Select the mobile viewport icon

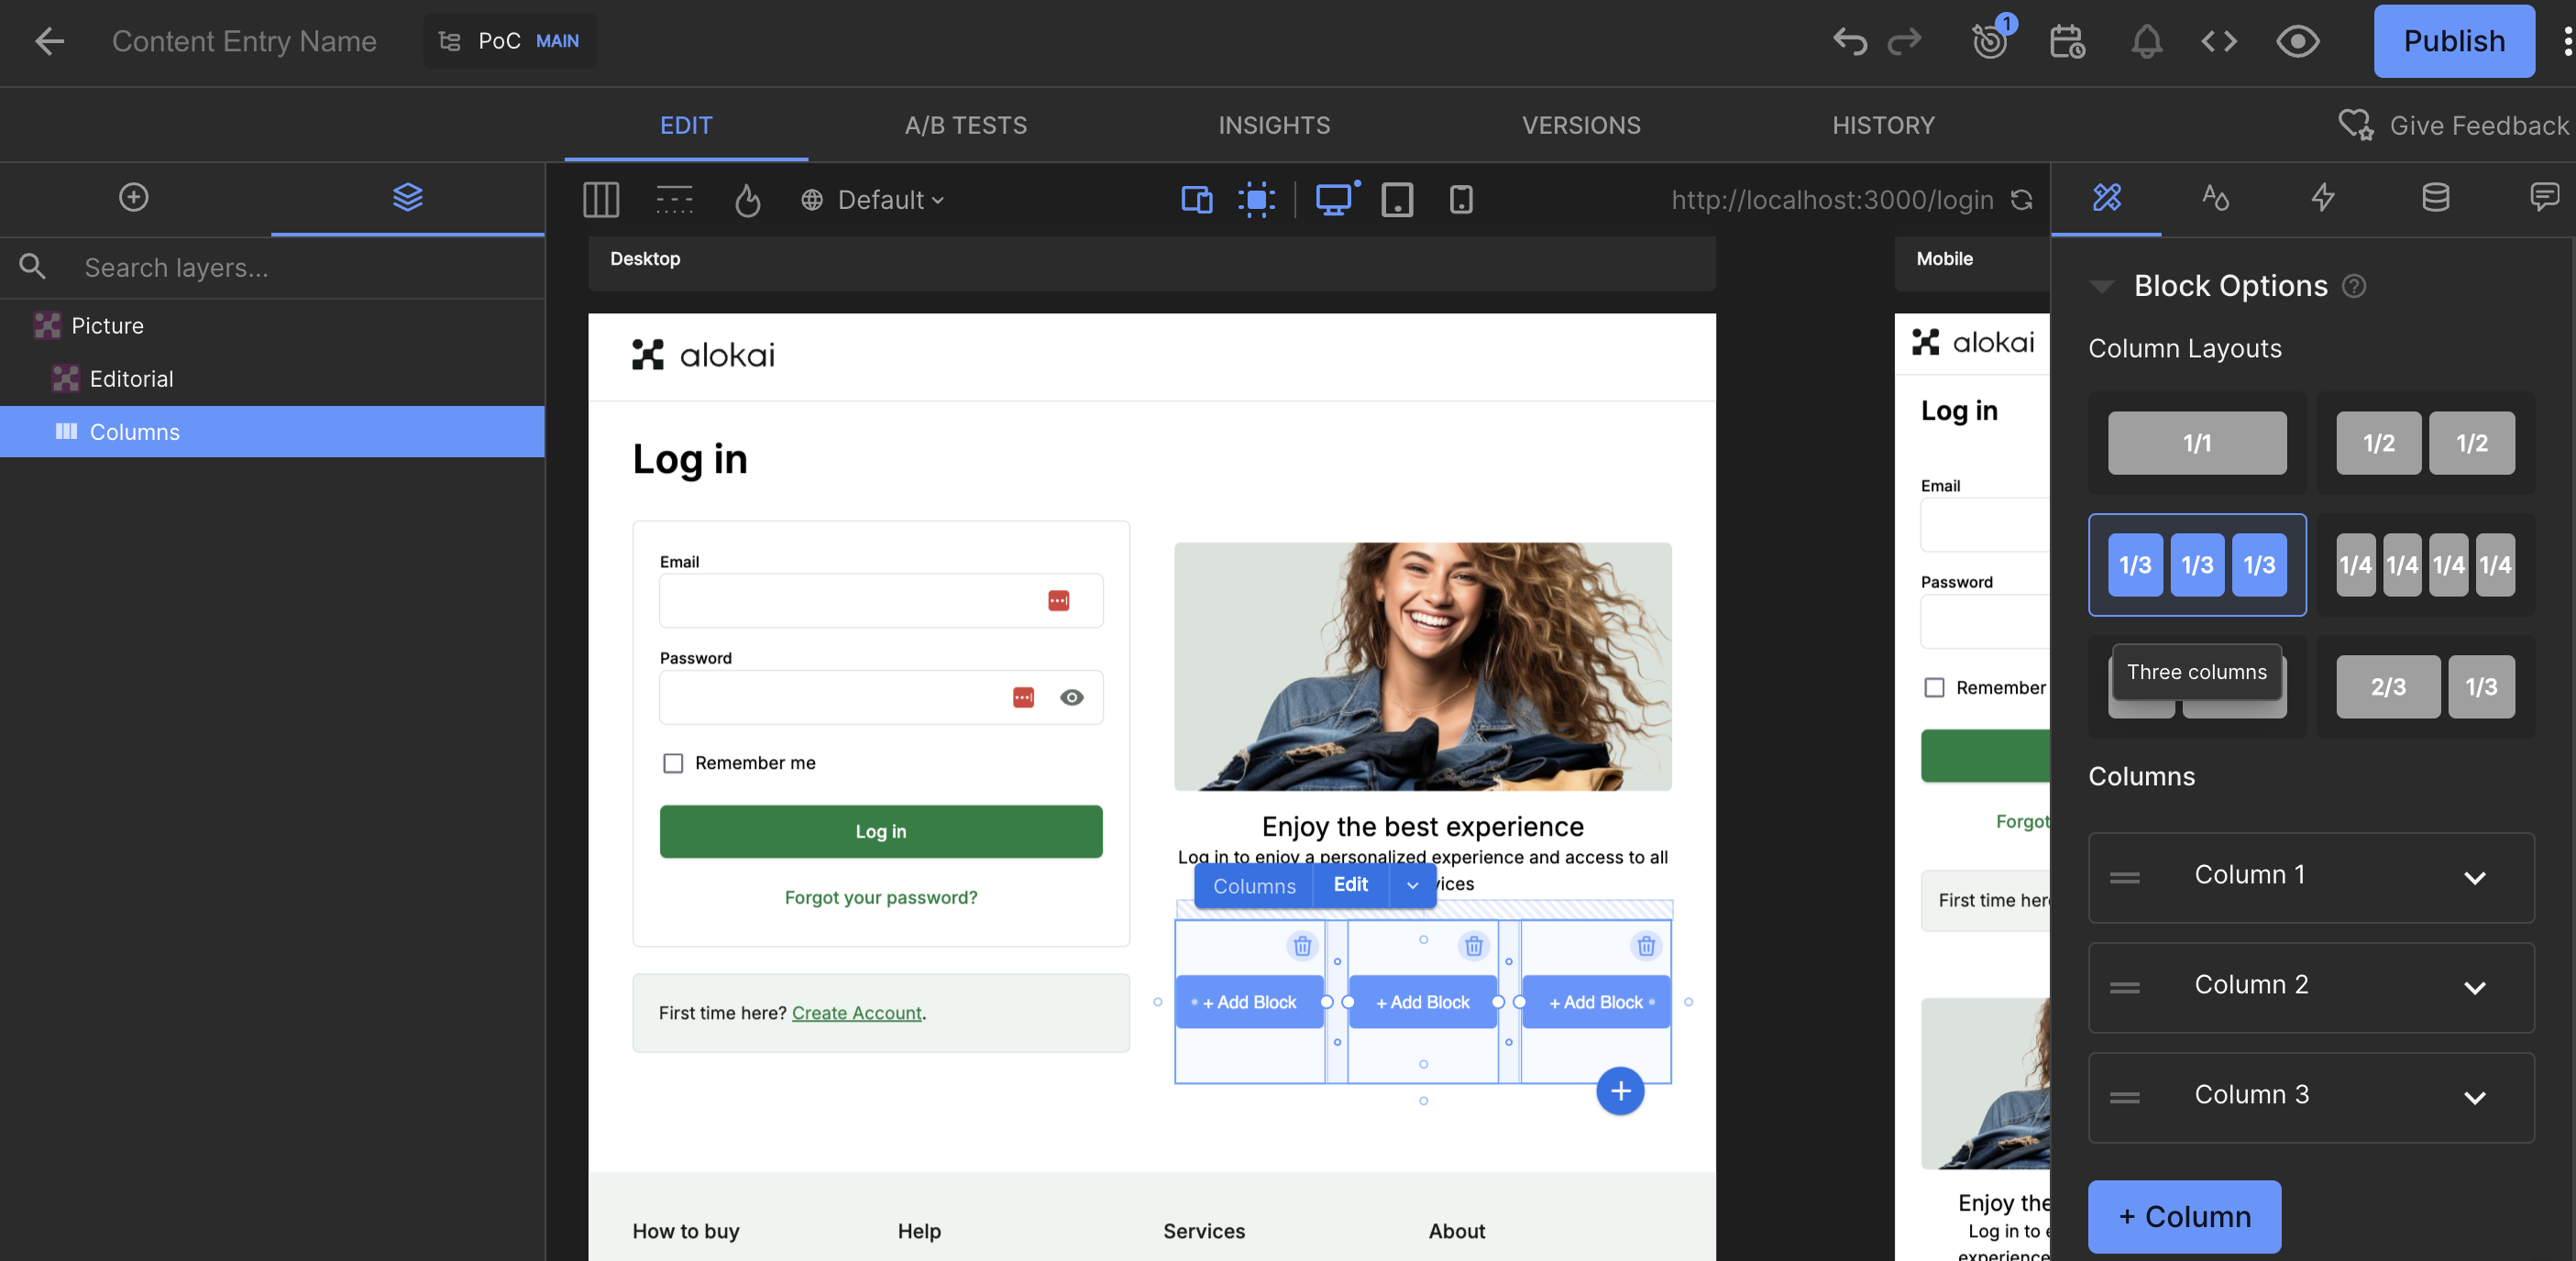[x=1461, y=200]
